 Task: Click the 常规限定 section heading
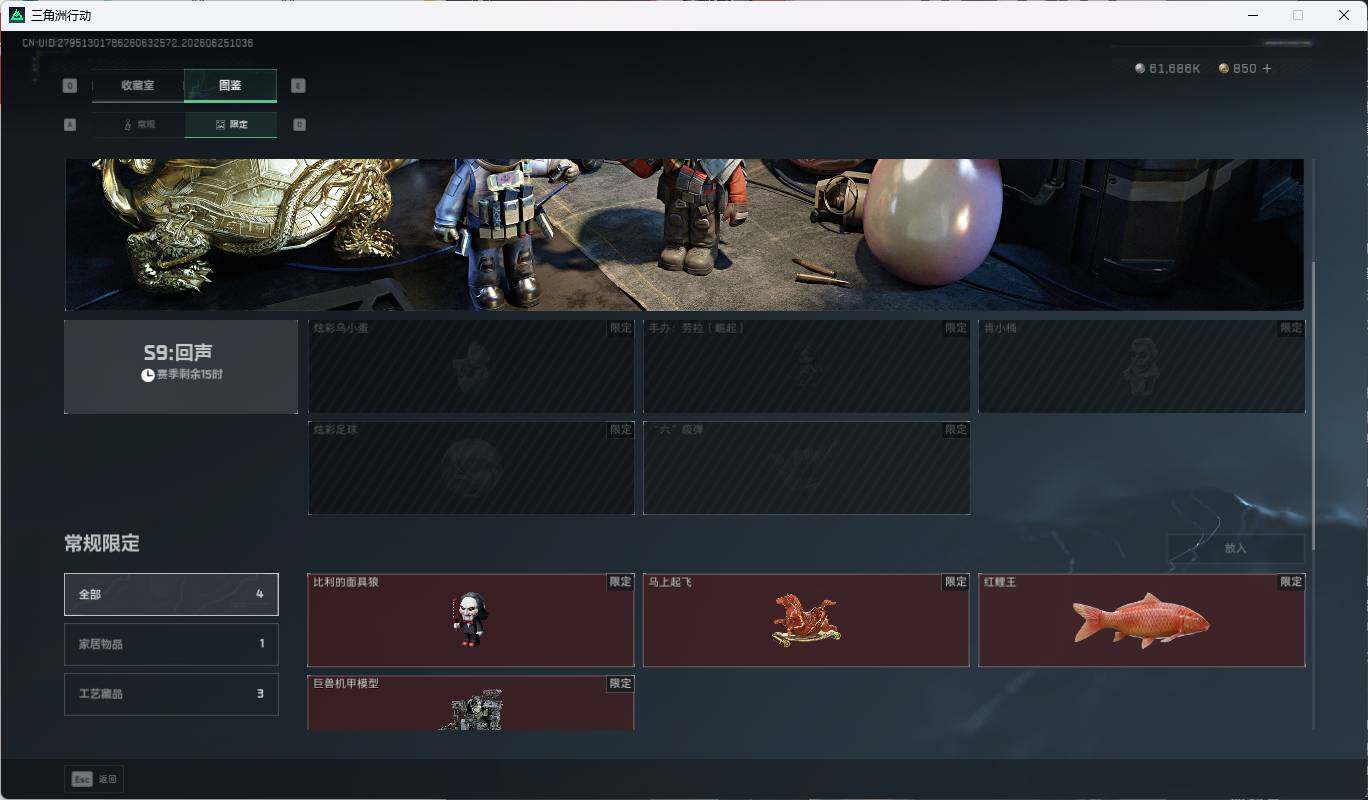pyautogui.click(x=102, y=544)
